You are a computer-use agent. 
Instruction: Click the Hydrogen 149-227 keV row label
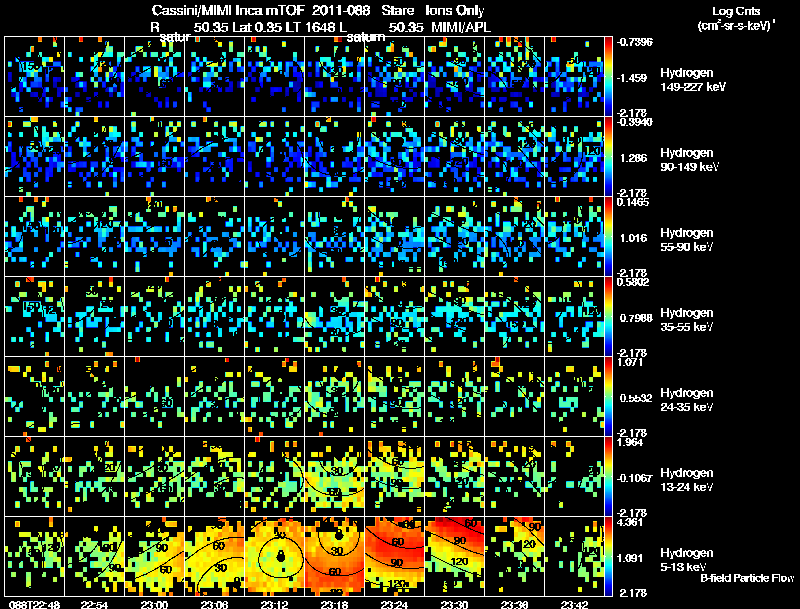click(693, 80)
